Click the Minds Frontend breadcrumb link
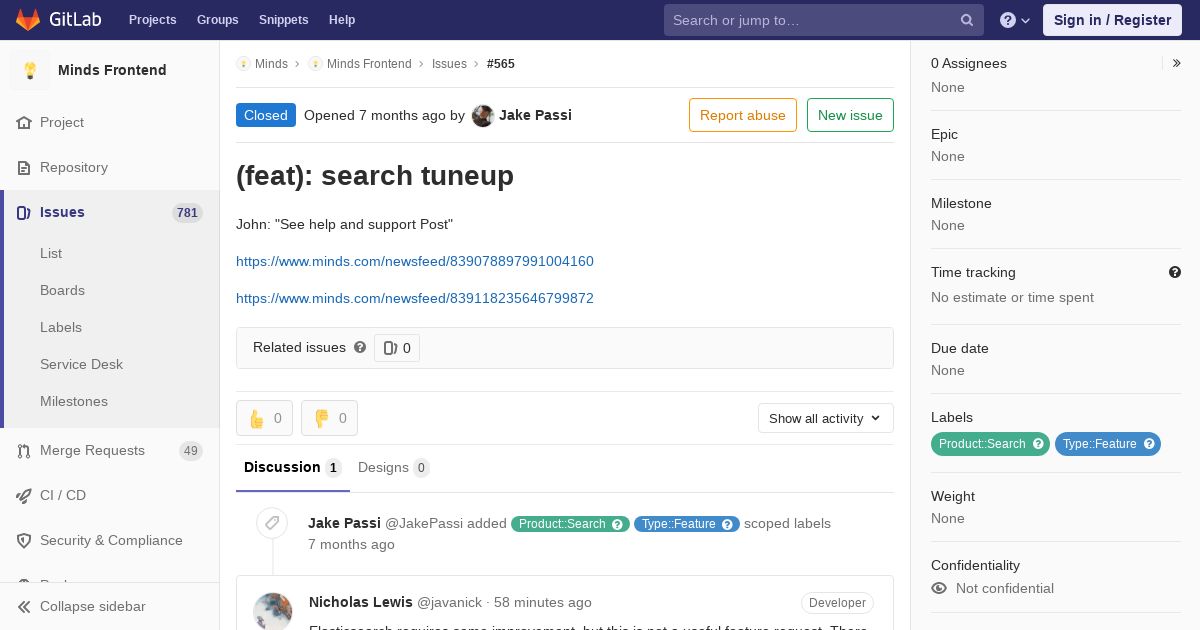 369,63
